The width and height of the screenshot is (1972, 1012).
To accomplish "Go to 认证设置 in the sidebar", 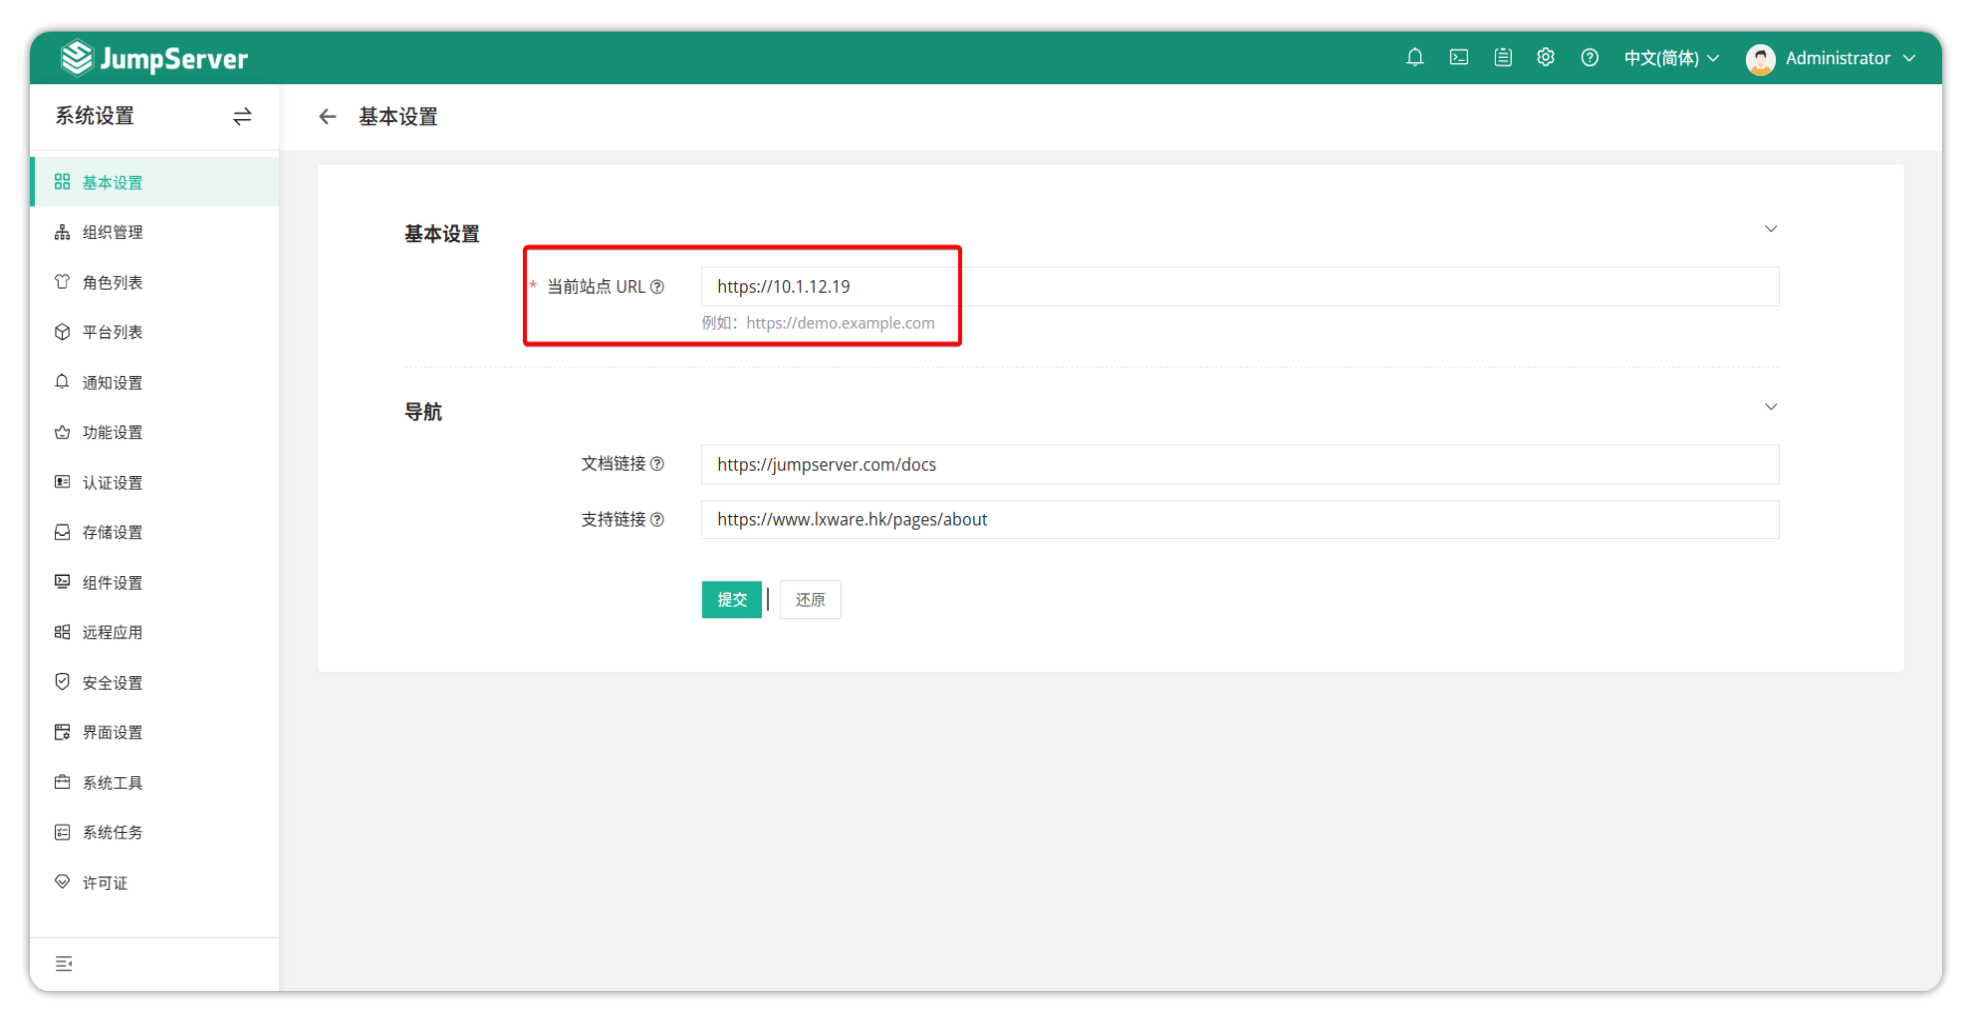I will click(112, 483).
